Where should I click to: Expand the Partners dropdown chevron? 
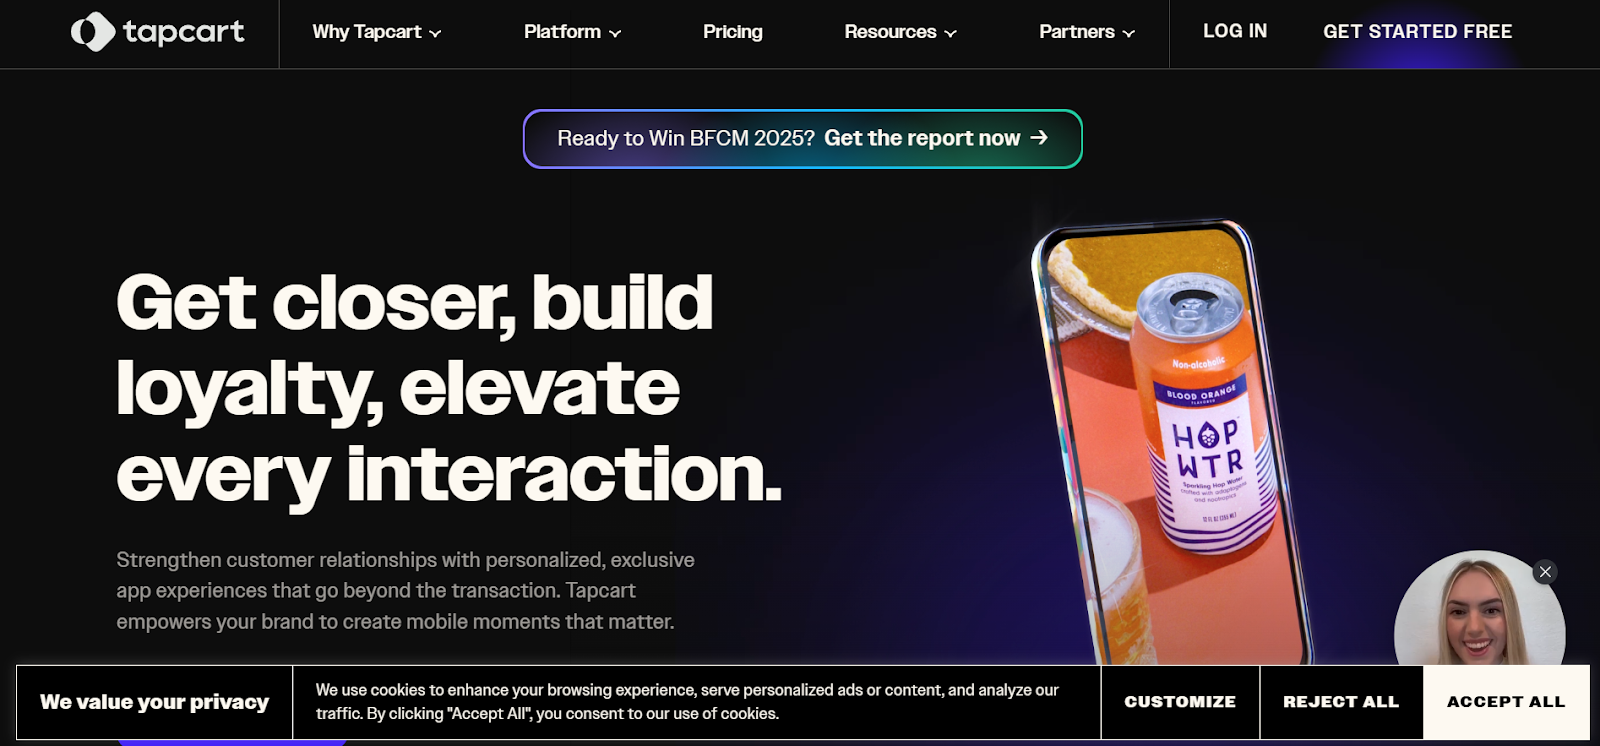1129,33
